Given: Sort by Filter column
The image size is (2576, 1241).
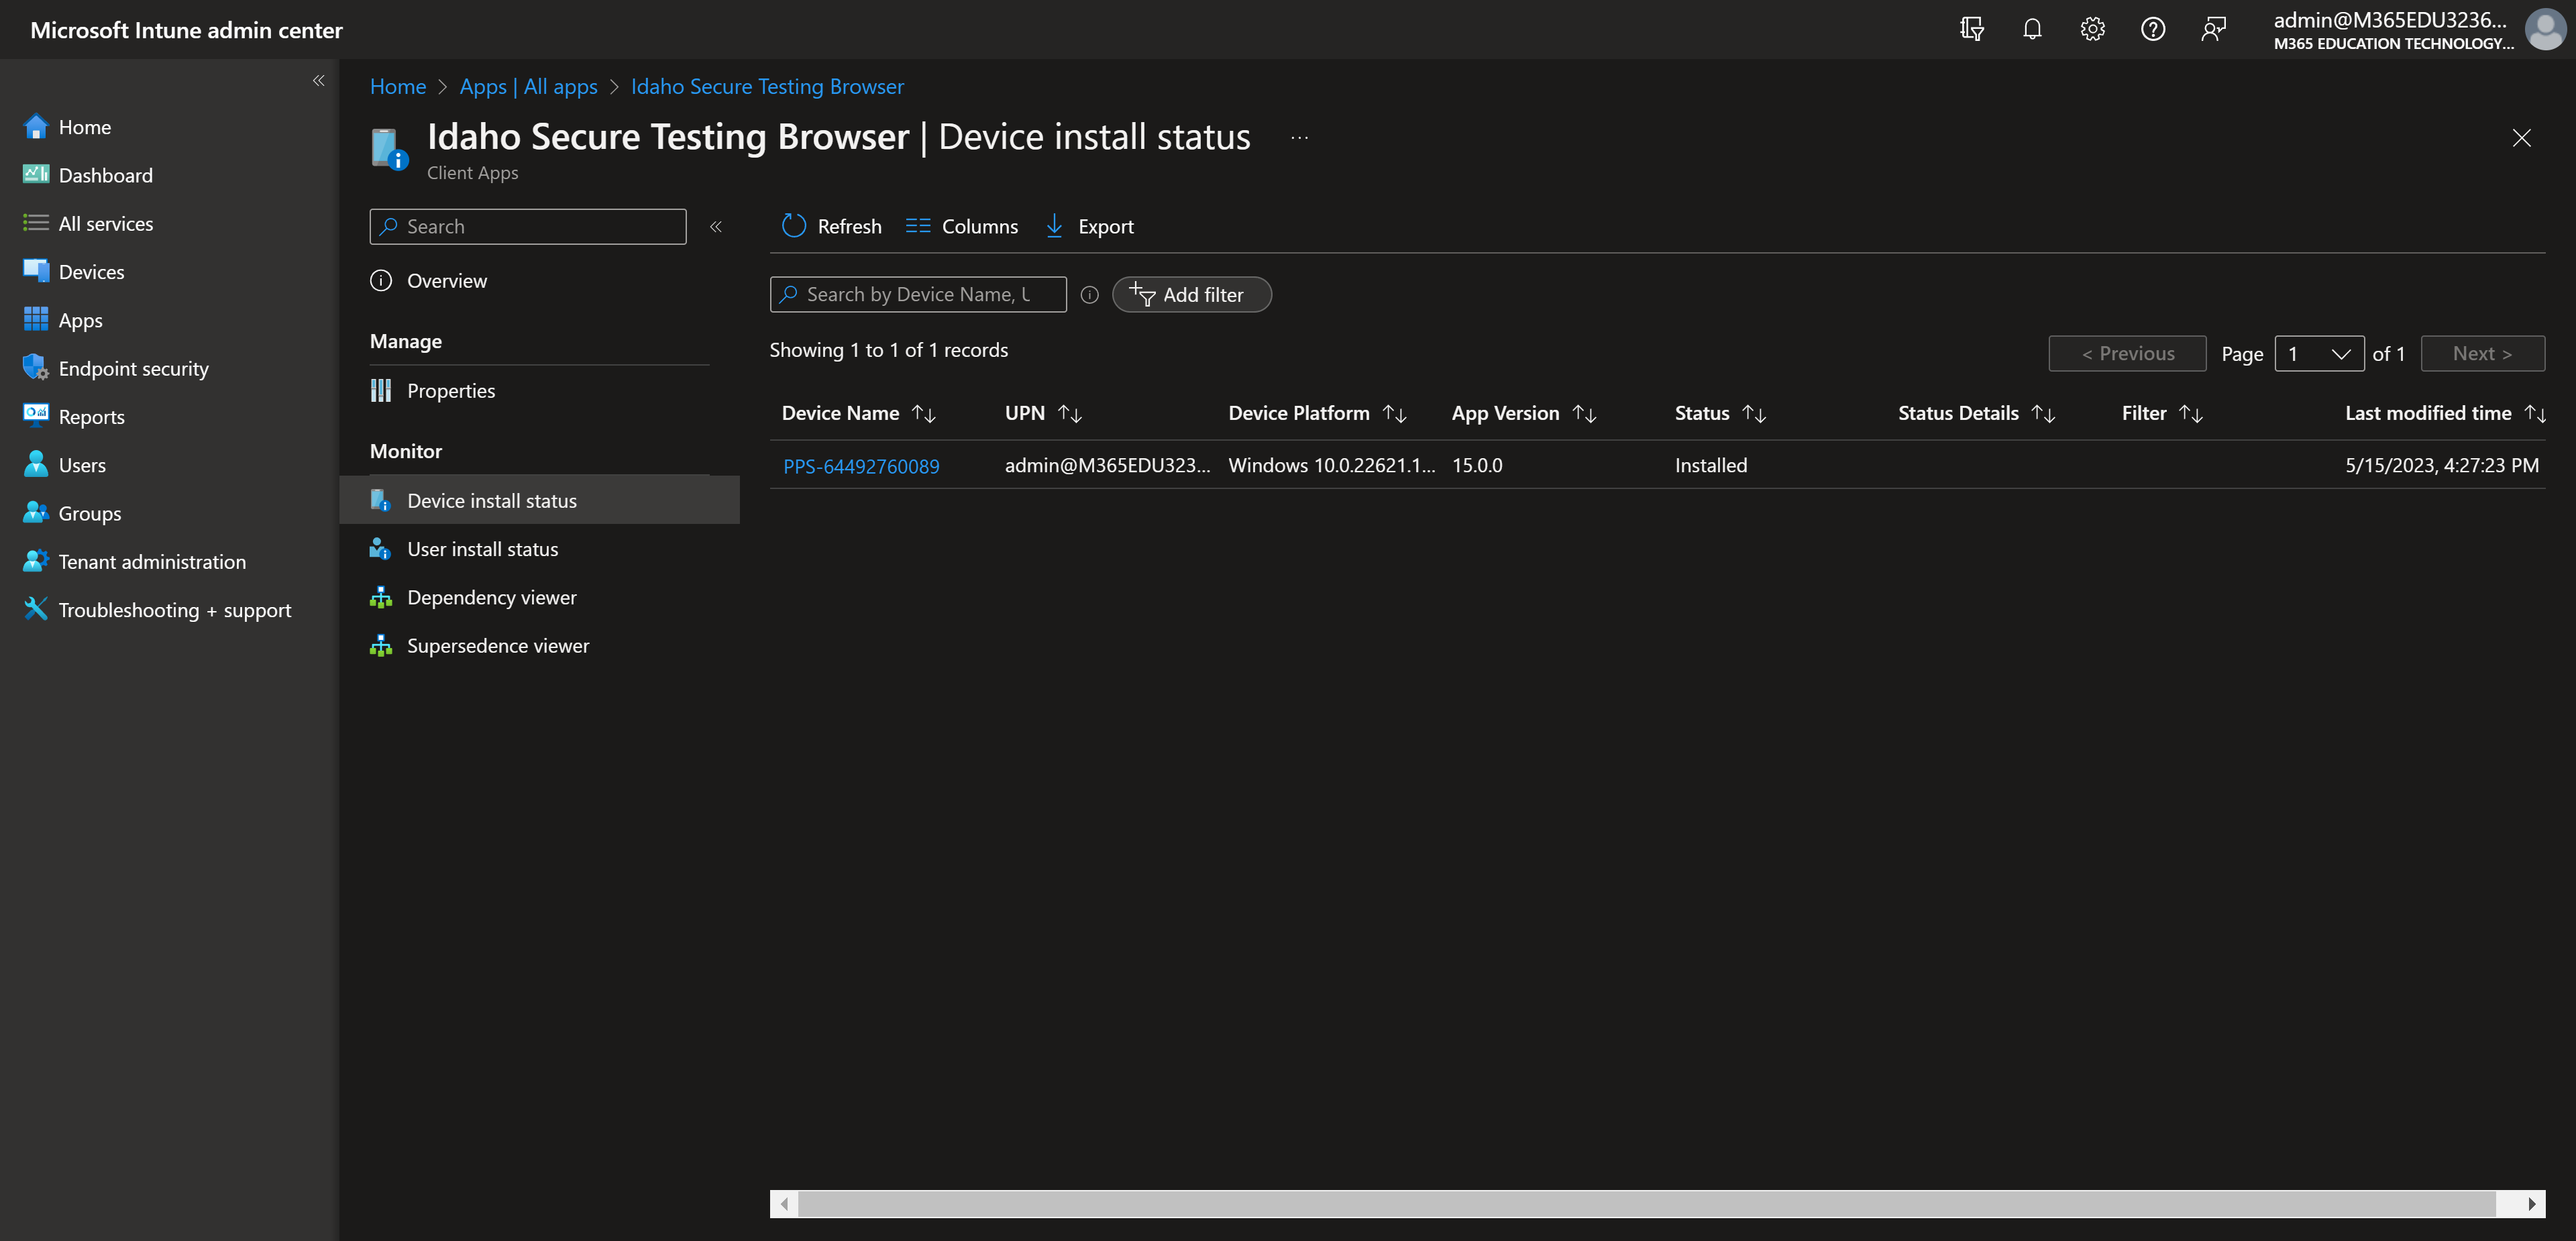Looking at the screenshot, I should click(2163, 413).
